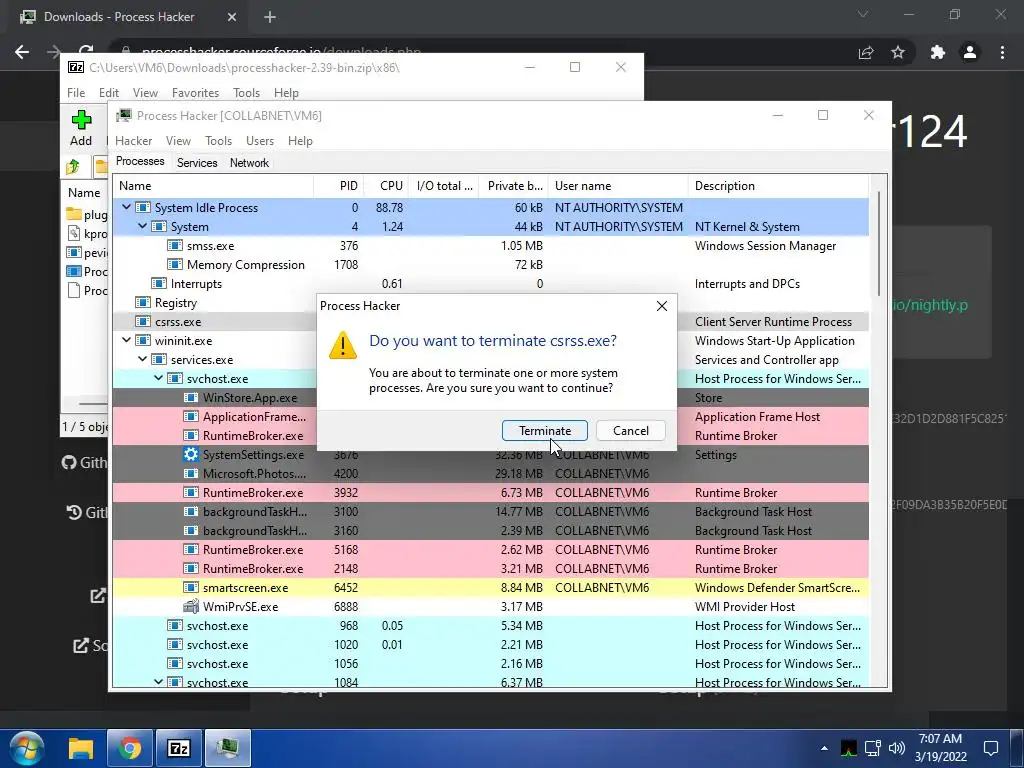
Task: Click the WinStore.App.exe process icon
Action: coord(191,398)
